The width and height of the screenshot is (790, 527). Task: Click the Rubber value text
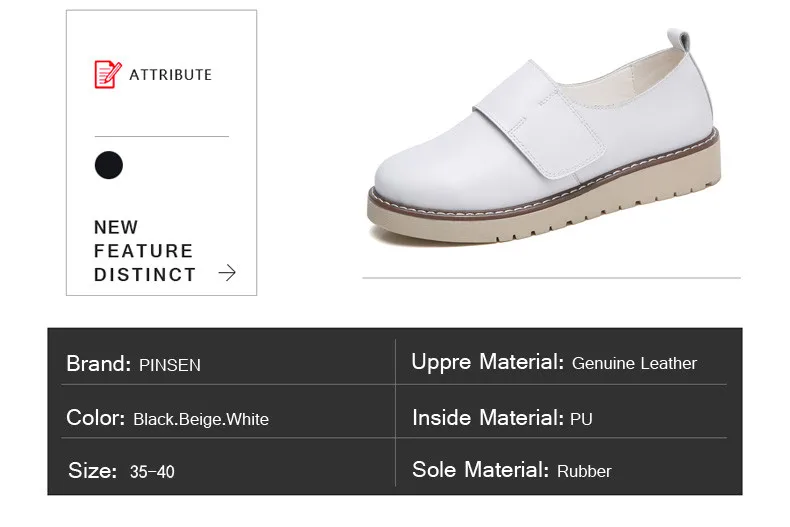584,472
